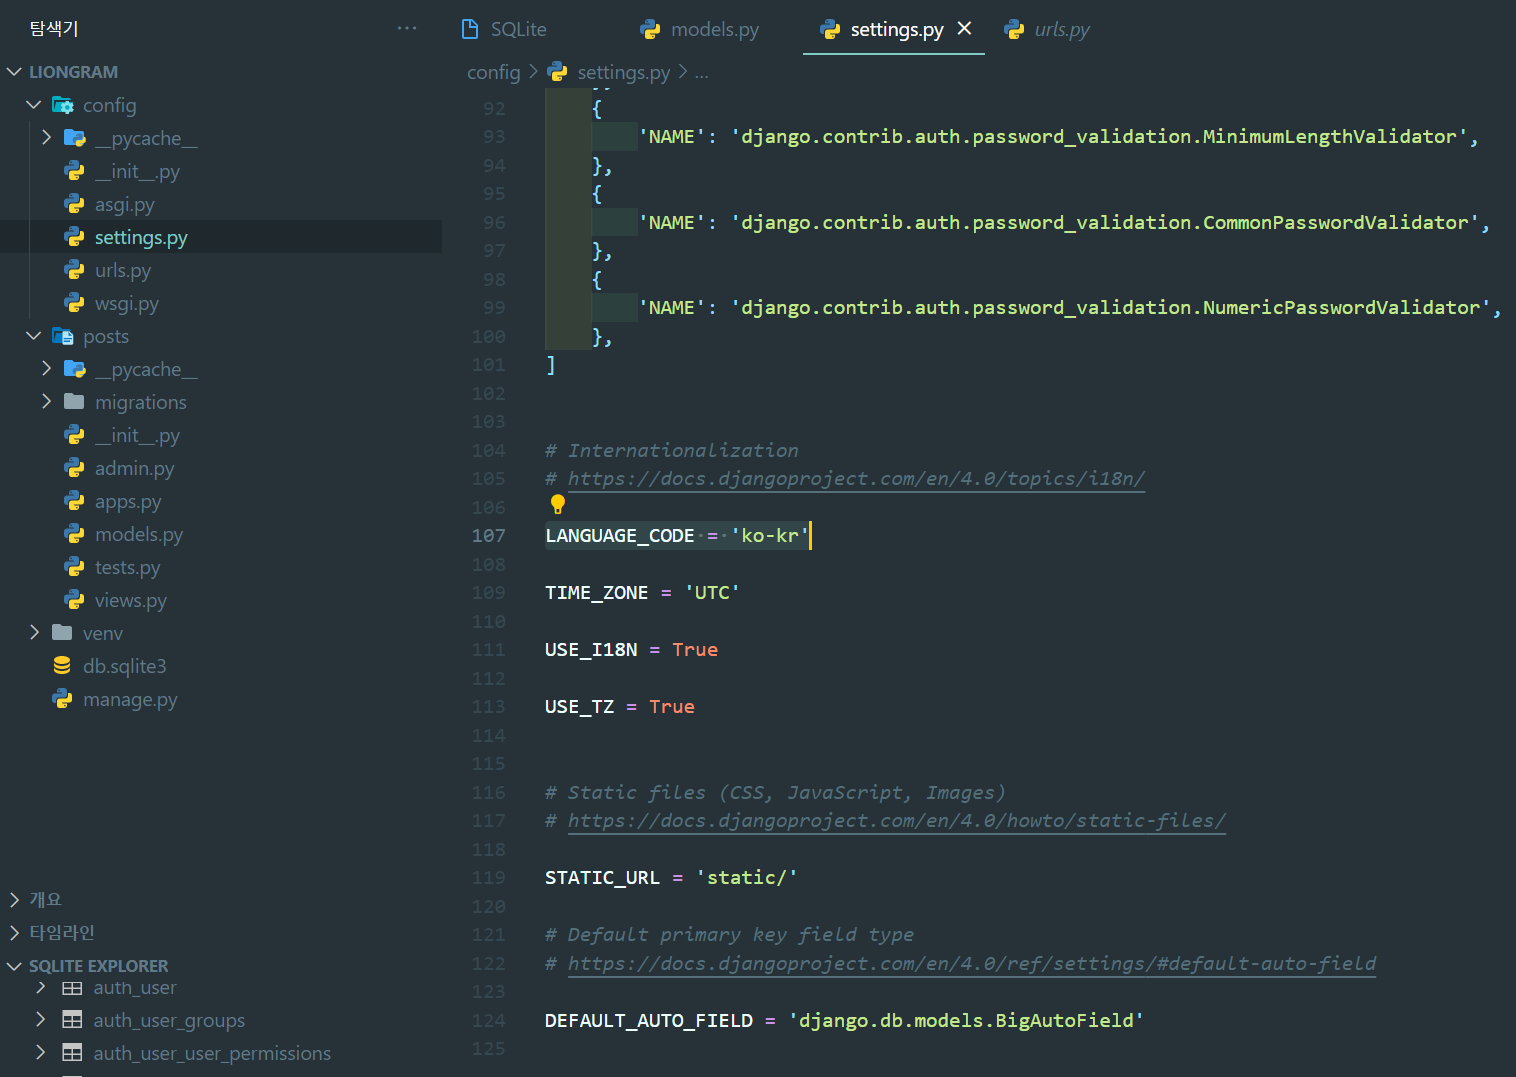Viewport: 1516px width, 1077px height.
Task: Expand the auth_user table chevron
Action: pos(40,988)
